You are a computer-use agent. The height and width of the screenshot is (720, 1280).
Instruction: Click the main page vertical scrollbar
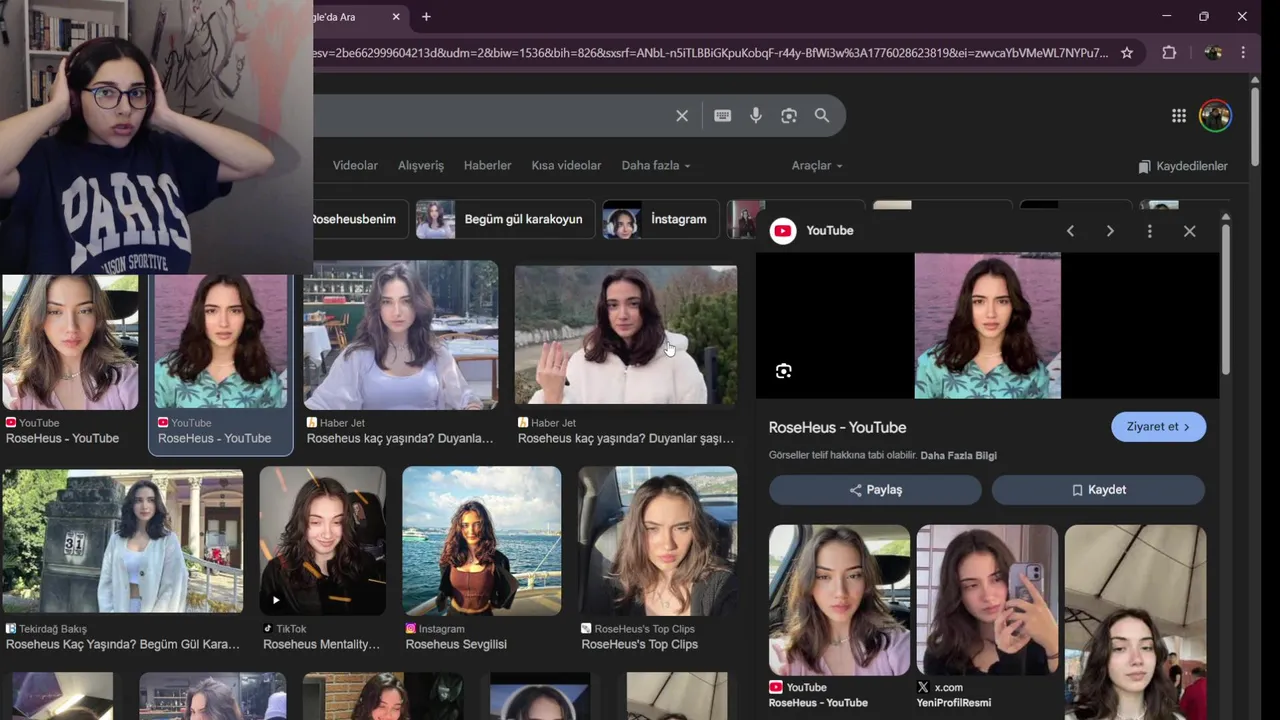coord(1255,125)
